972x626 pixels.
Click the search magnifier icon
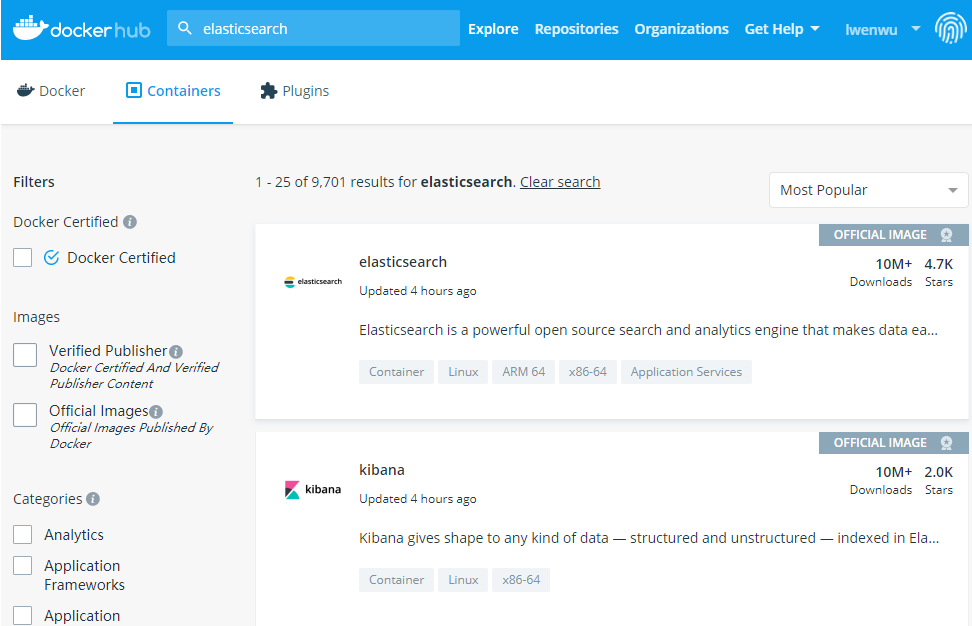(x=185, y=28)
